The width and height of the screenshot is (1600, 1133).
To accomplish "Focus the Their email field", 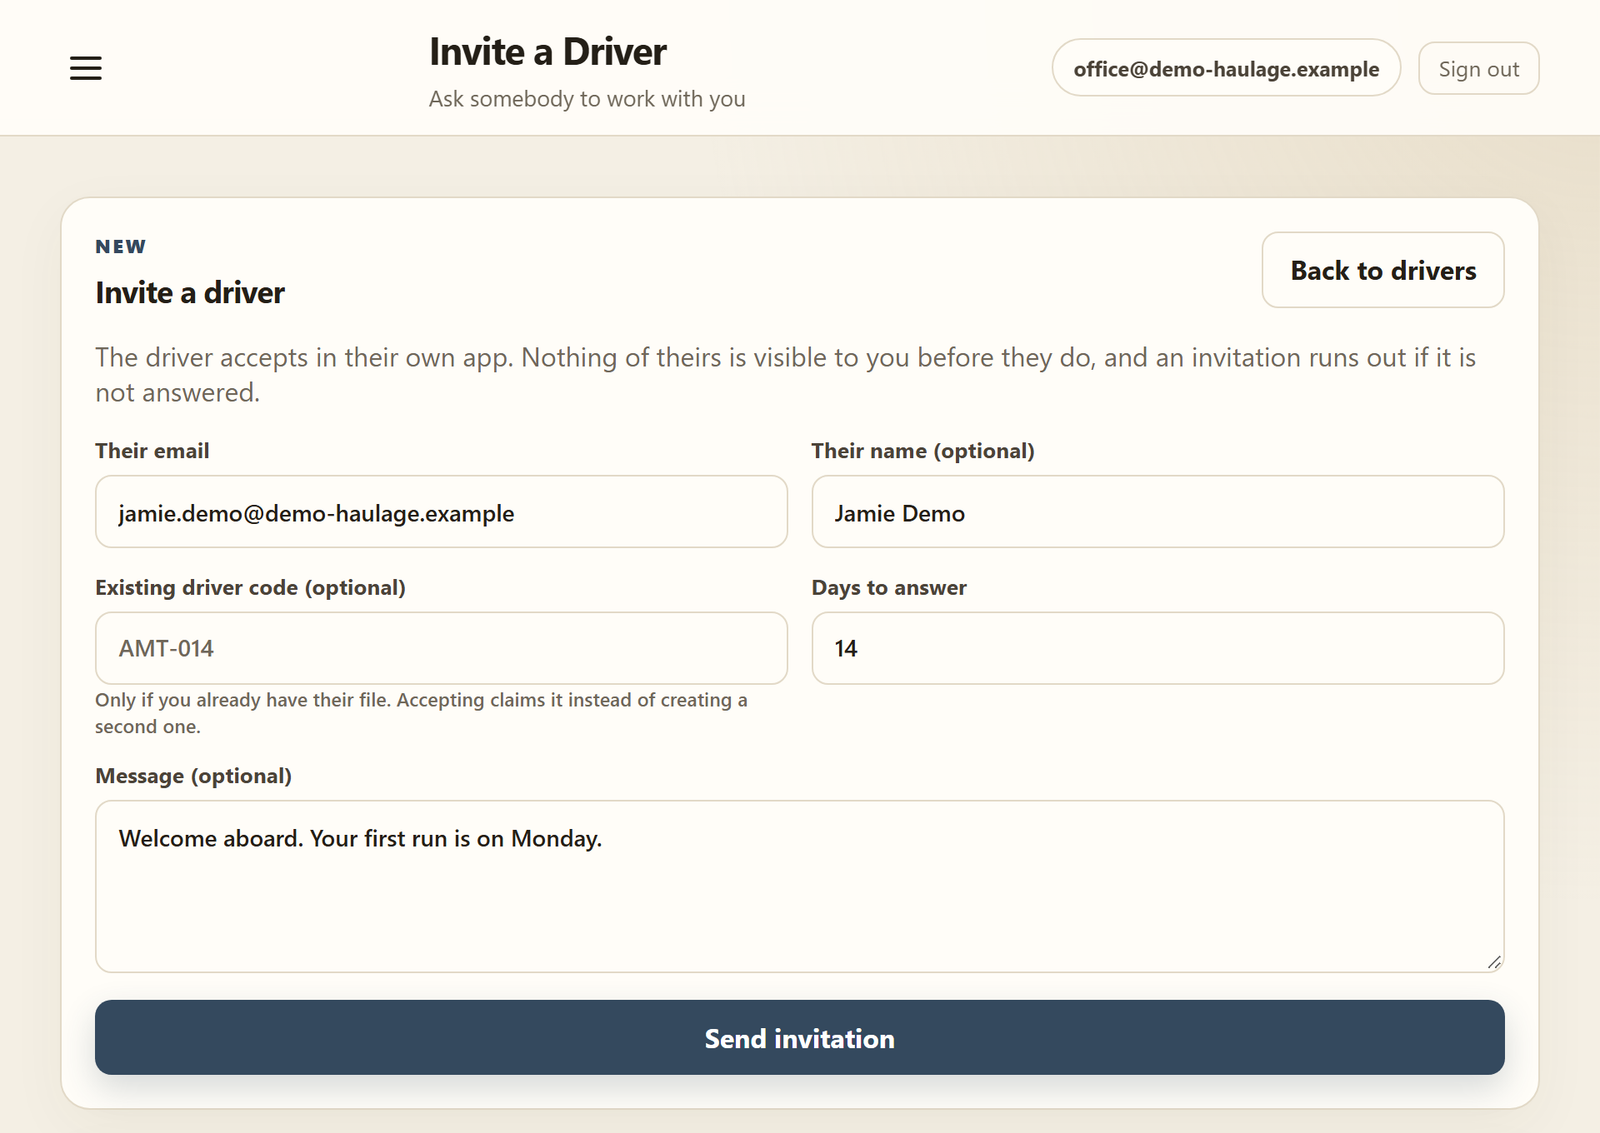I will point(441,512).
